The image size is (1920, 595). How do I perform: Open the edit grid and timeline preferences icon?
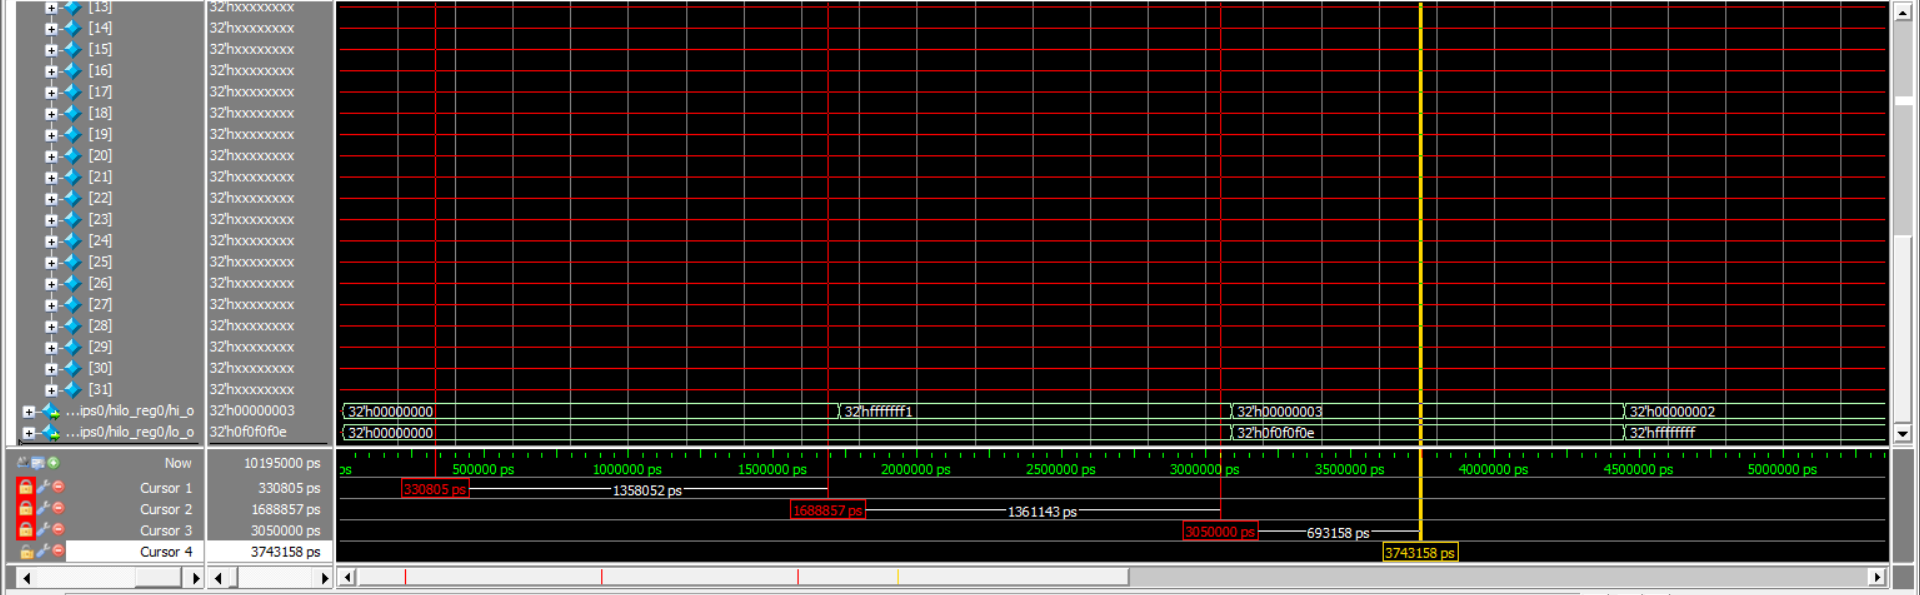38,463
